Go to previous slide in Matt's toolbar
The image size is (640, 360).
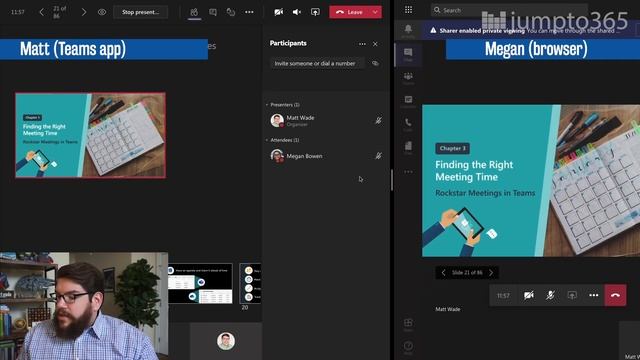pyautogui.click(x=41, y=12)
